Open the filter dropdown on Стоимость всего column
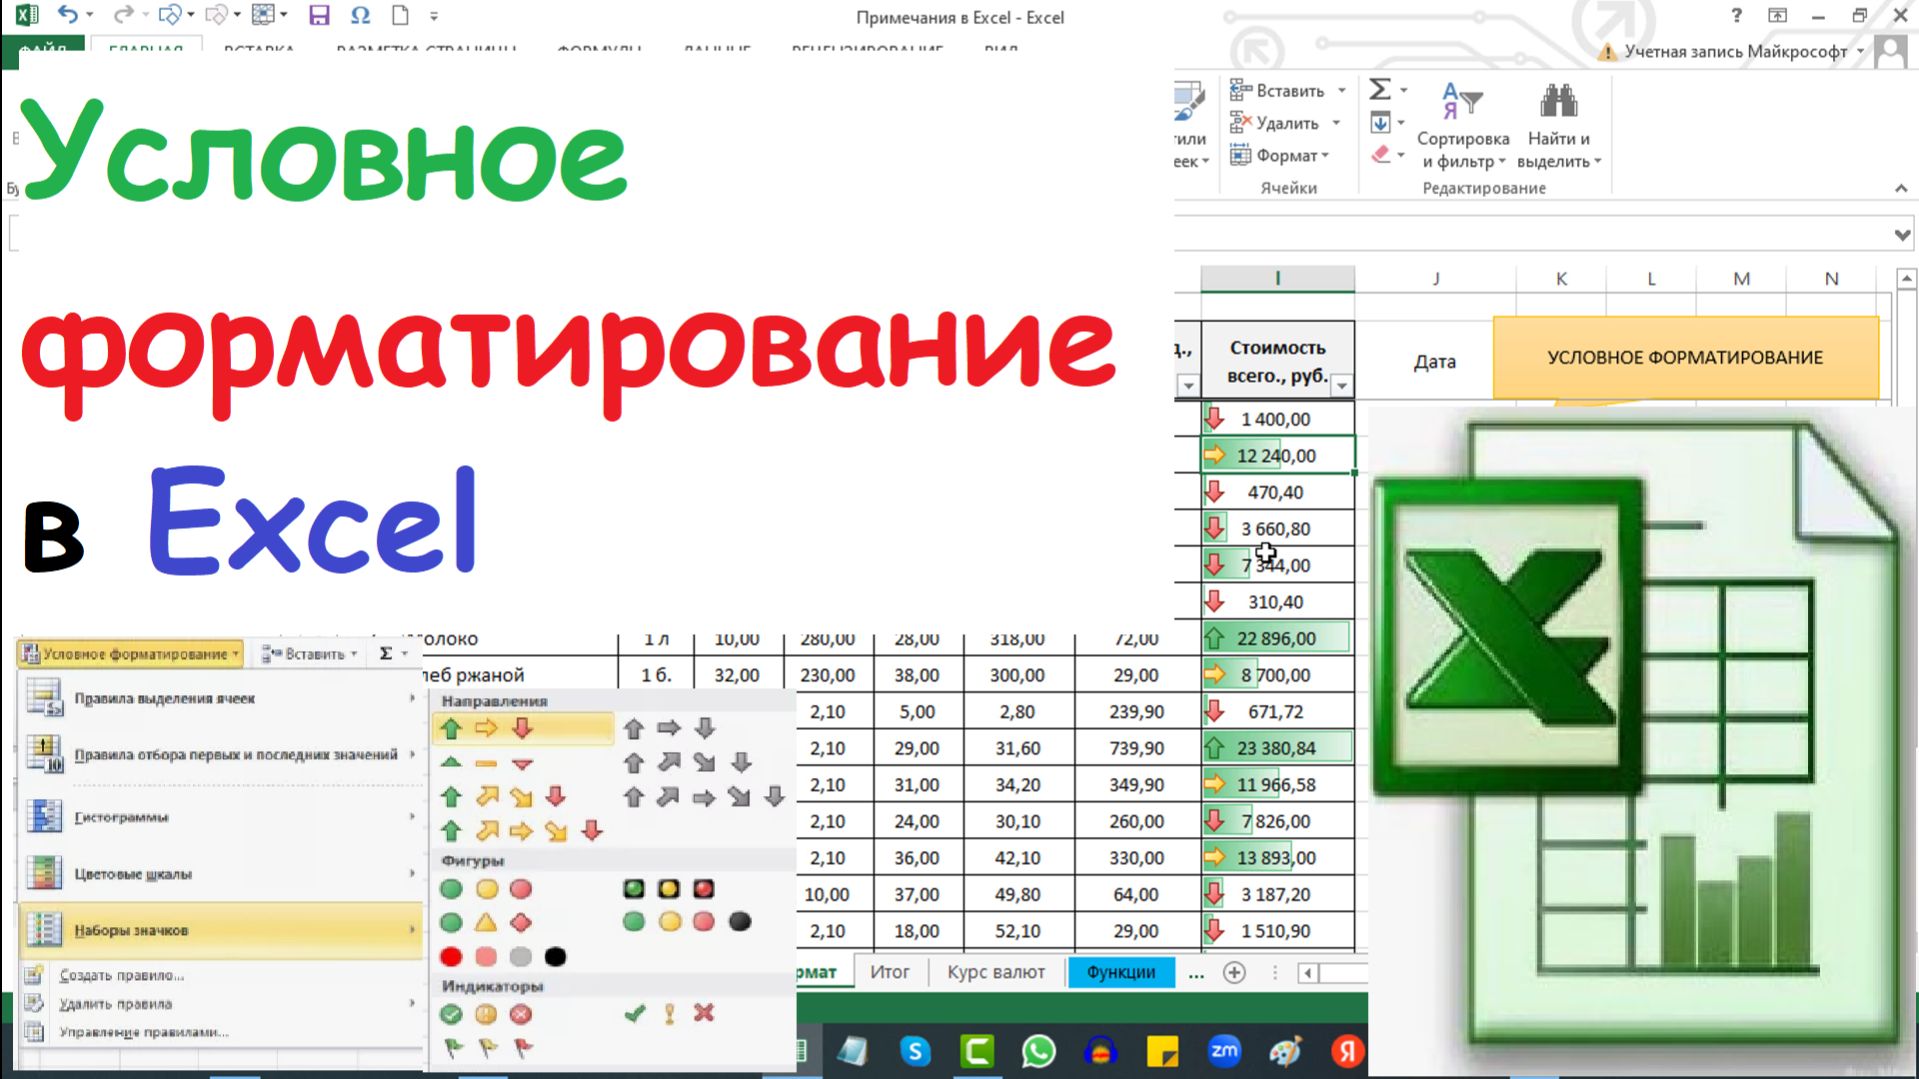1919x1079 pixels. (1342, 386)
